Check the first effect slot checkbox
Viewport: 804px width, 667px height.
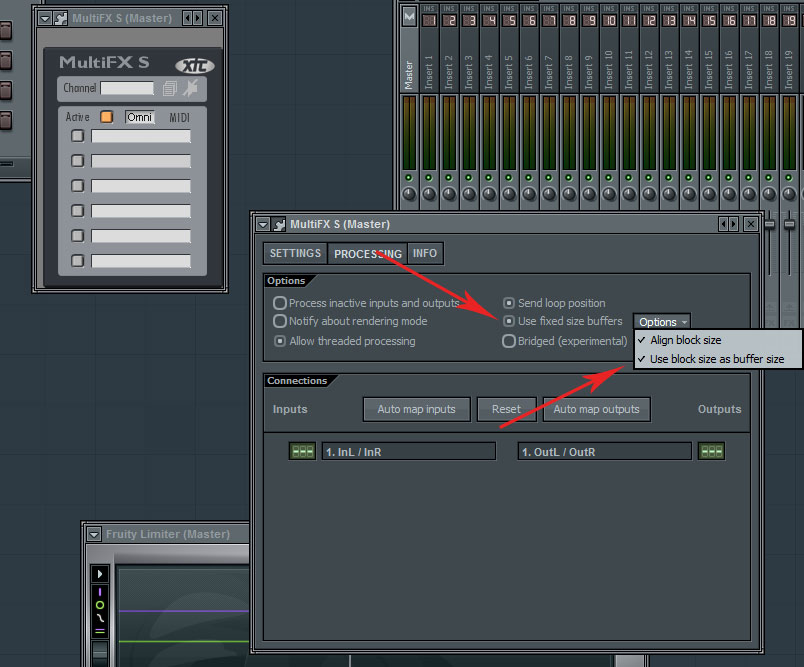point(77,136)
